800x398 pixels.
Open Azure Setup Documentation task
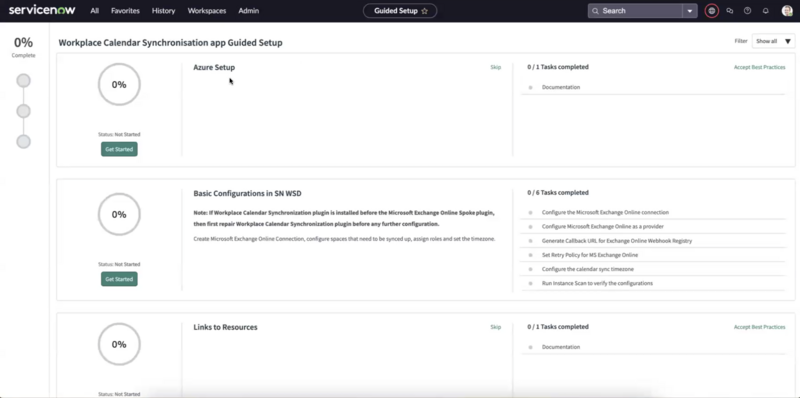tap(561, 87)
